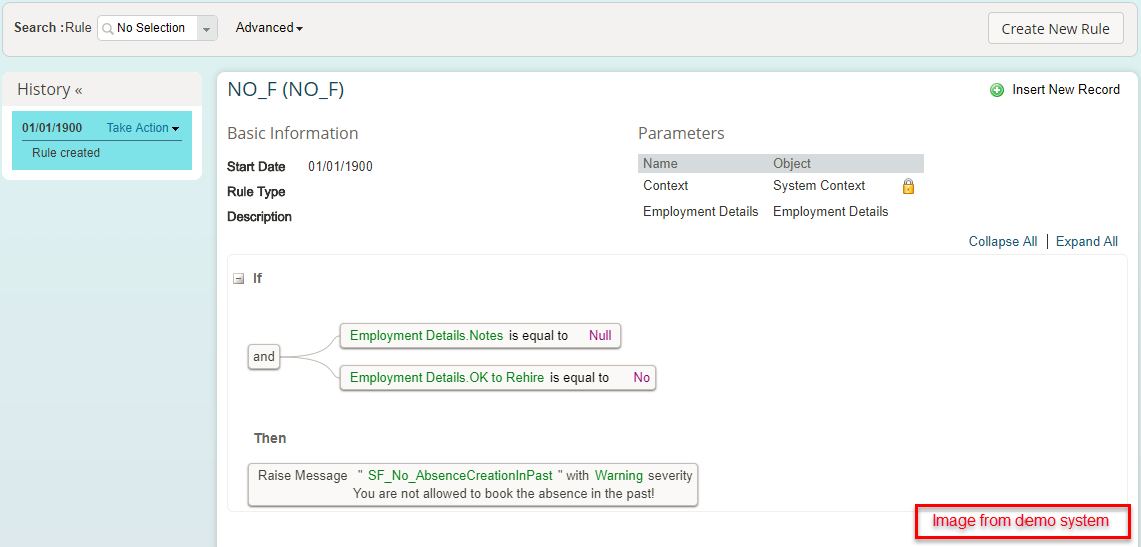The height and width of the screenshot is (547, 1141).
Task: Click the green Insert New Record plus icon
Action: click(996, 90)
